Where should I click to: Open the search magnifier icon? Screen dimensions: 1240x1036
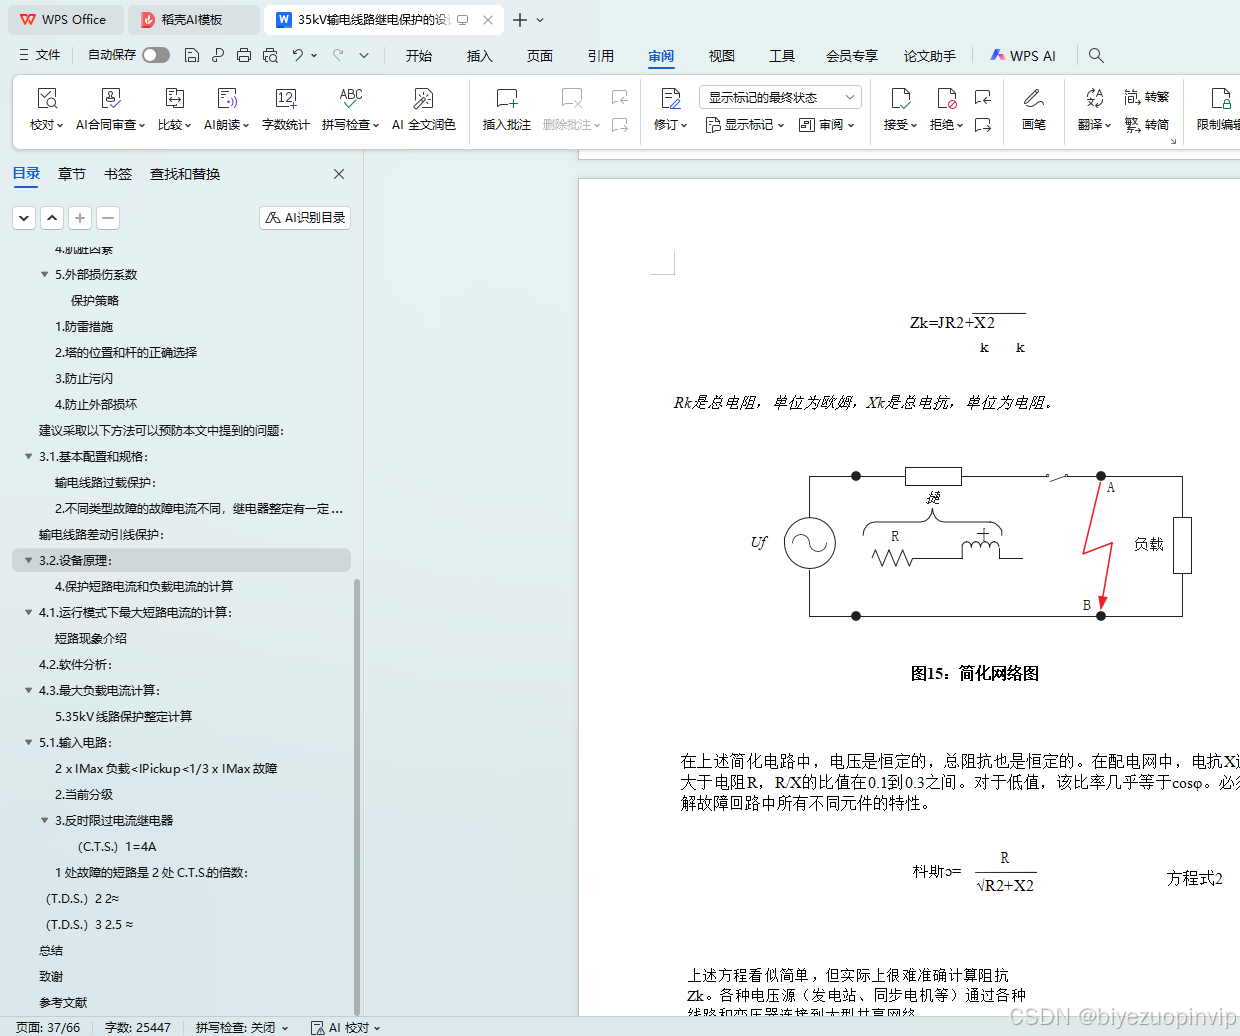(1096, 55)
